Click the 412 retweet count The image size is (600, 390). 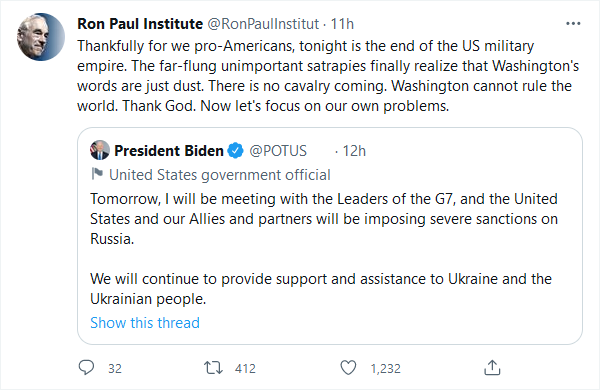(245, 368)
